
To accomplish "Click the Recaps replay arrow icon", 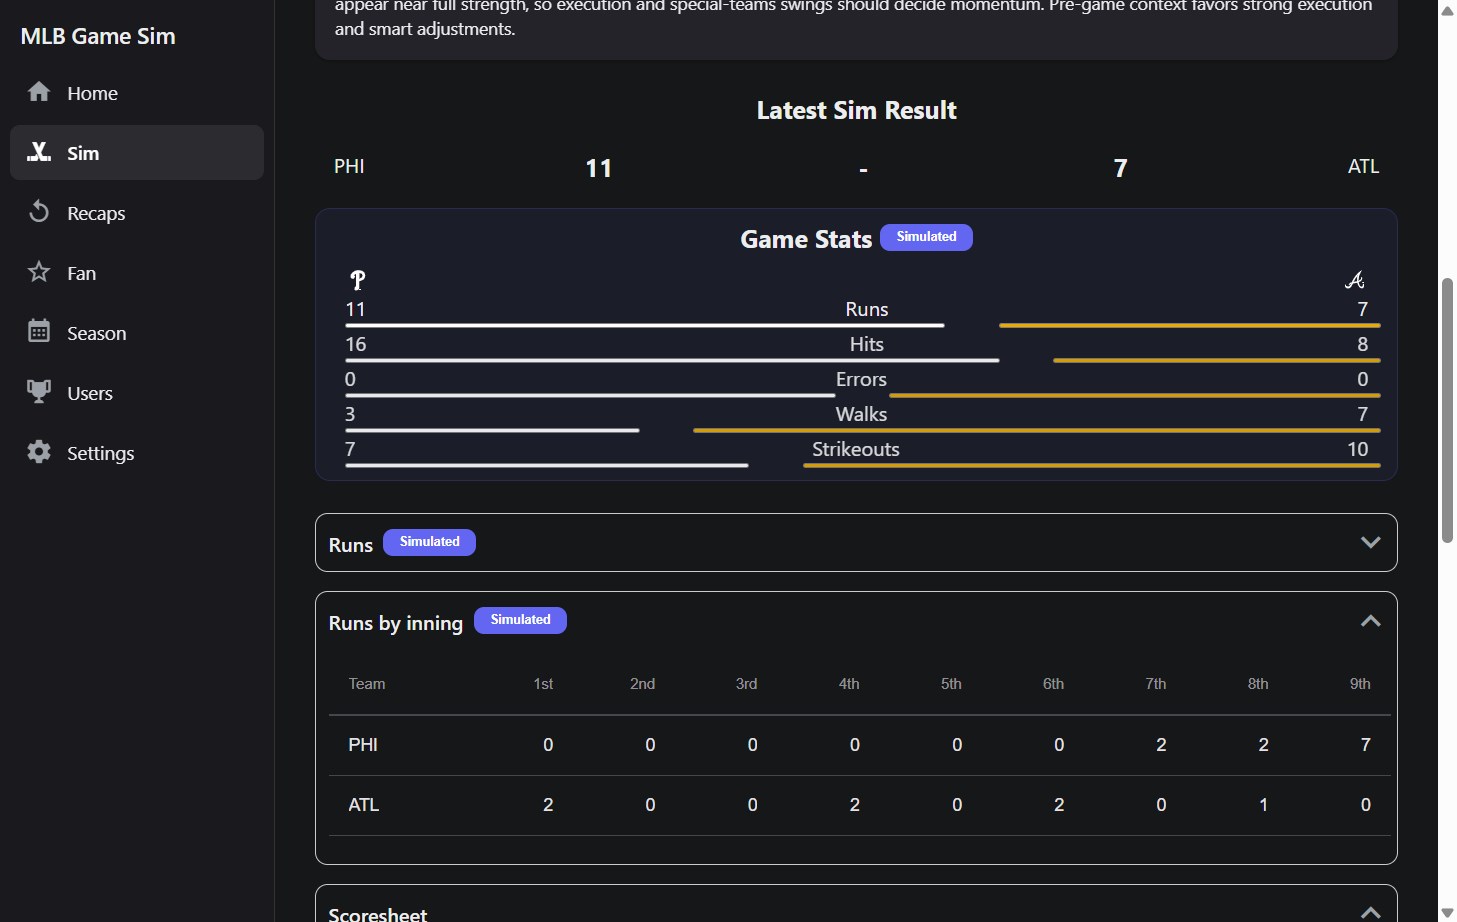I will click(x=39, y=212).
